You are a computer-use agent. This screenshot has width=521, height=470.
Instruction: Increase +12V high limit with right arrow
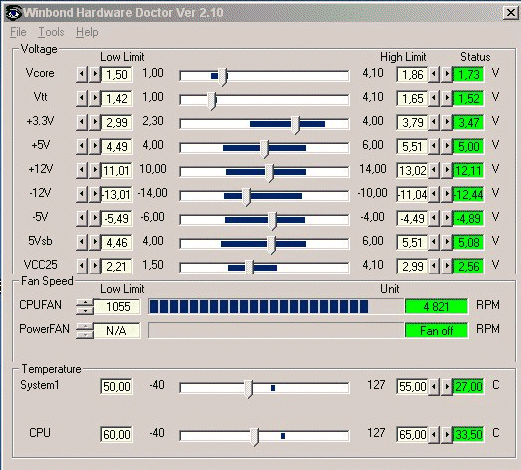[x=447, y=170]
